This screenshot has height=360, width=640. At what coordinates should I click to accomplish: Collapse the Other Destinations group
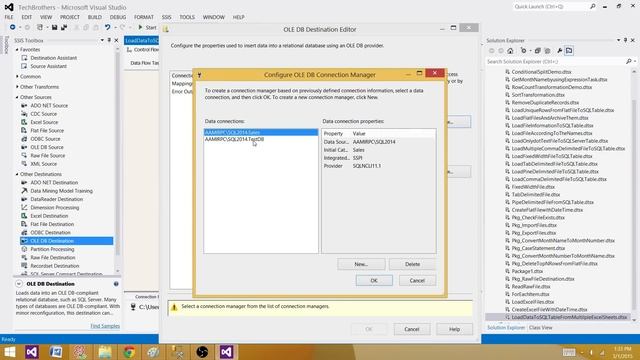[17, 174]
